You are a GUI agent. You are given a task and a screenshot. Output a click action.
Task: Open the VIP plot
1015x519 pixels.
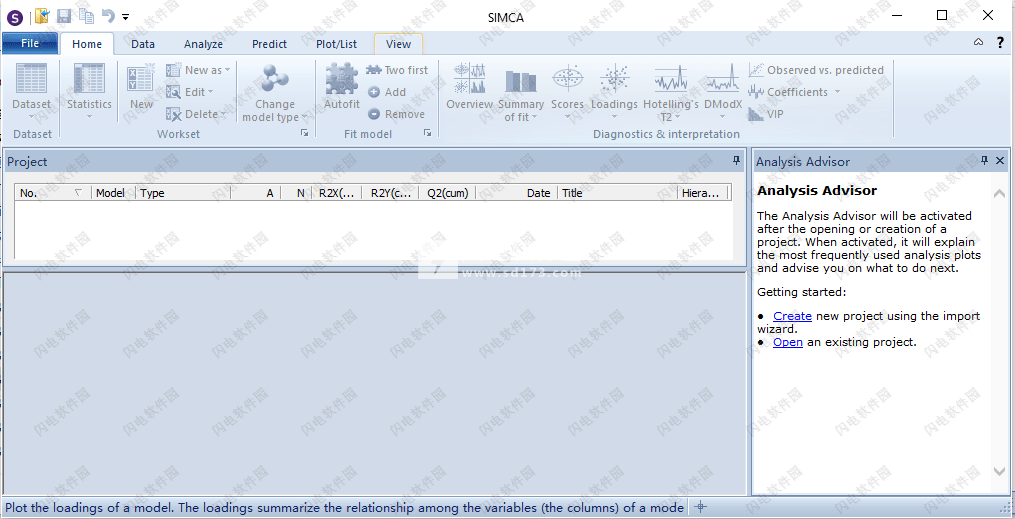point(766,114)
